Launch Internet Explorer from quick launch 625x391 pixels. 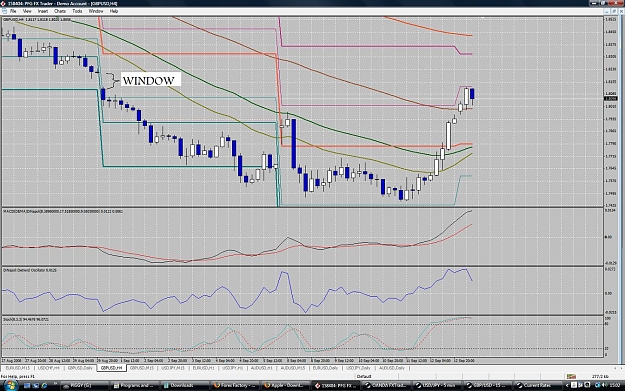click(44, 385)
